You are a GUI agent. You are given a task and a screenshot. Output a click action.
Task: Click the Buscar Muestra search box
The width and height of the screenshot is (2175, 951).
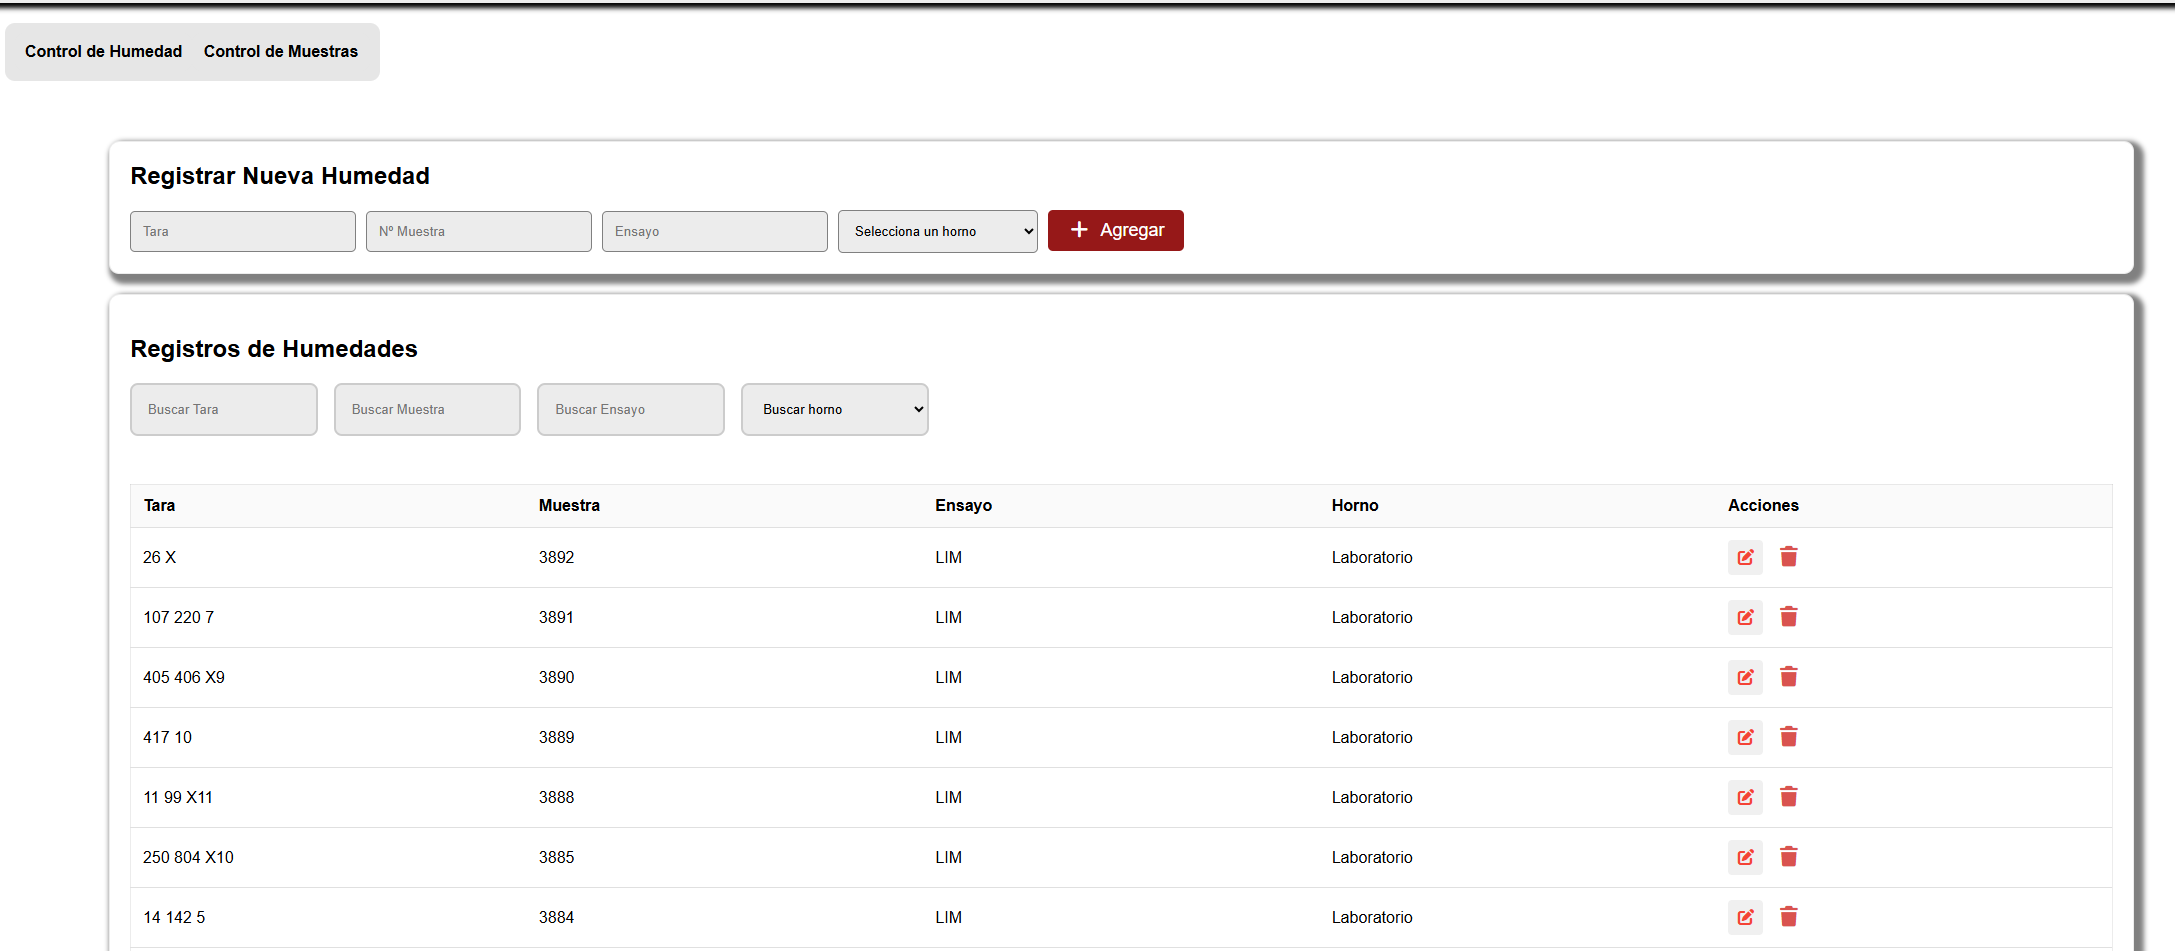(427, 409)
